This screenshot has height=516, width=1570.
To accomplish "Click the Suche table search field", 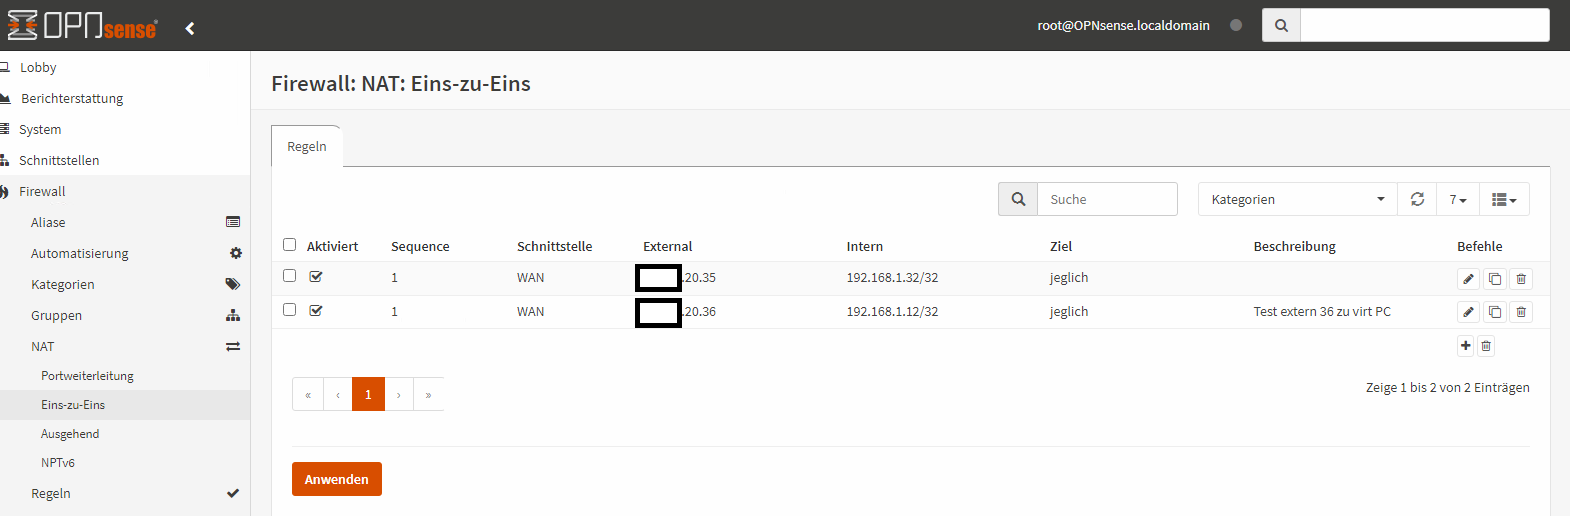I will click(x=1107, y=199).
